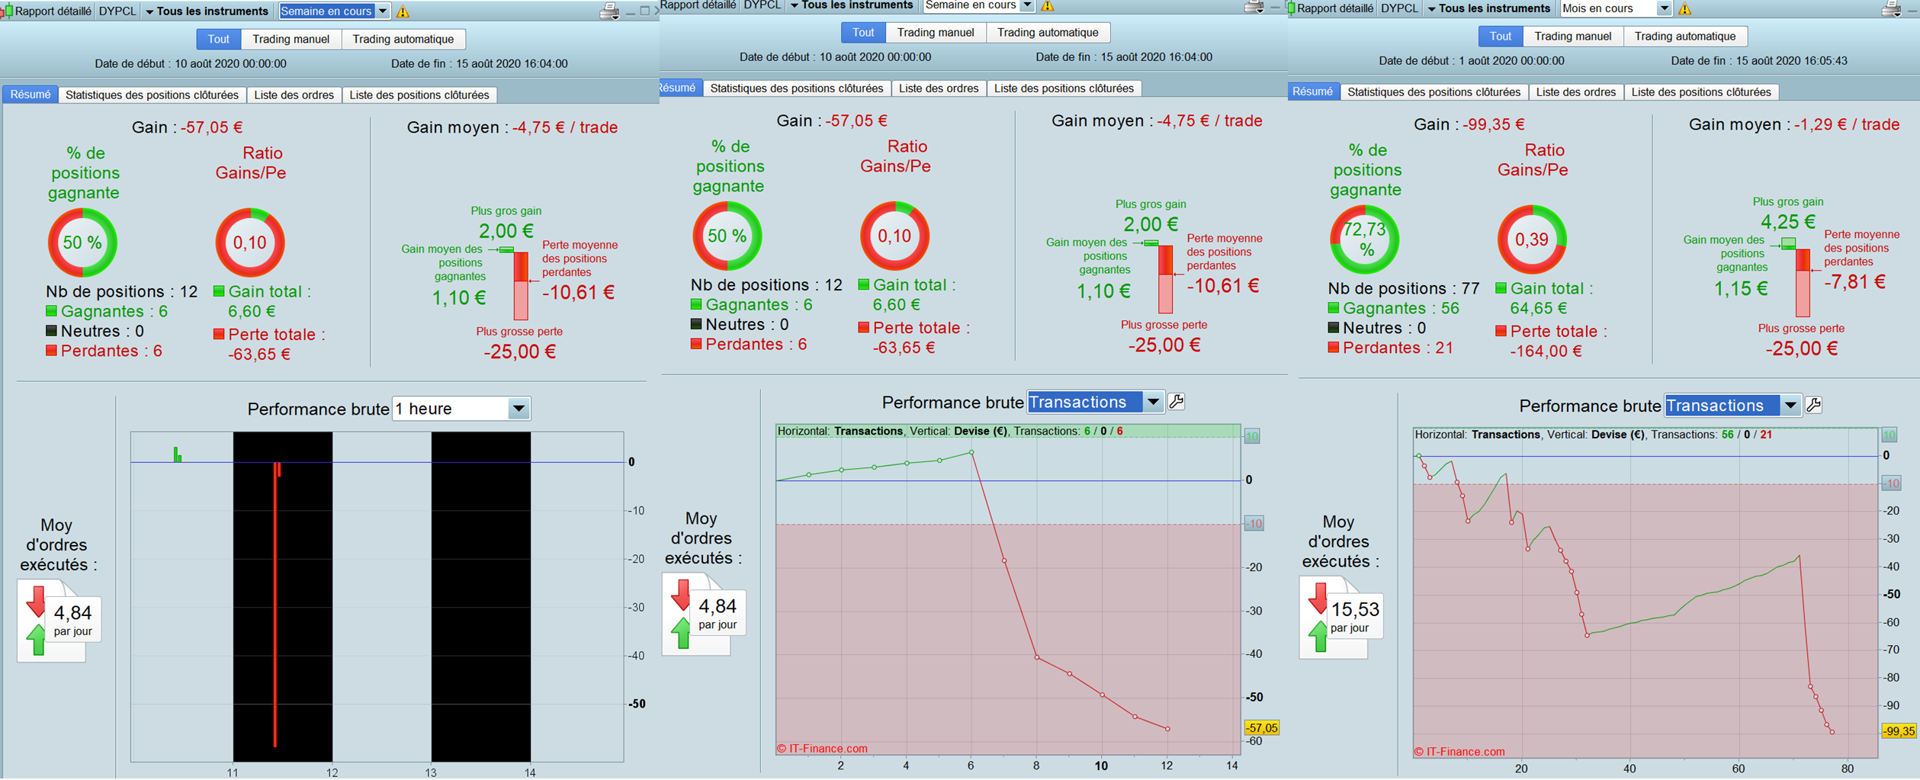This screenshot has width=1920, height=780.
Task: Open the Transactions dropdown in the right window
Action: (x=1732, y=405)
